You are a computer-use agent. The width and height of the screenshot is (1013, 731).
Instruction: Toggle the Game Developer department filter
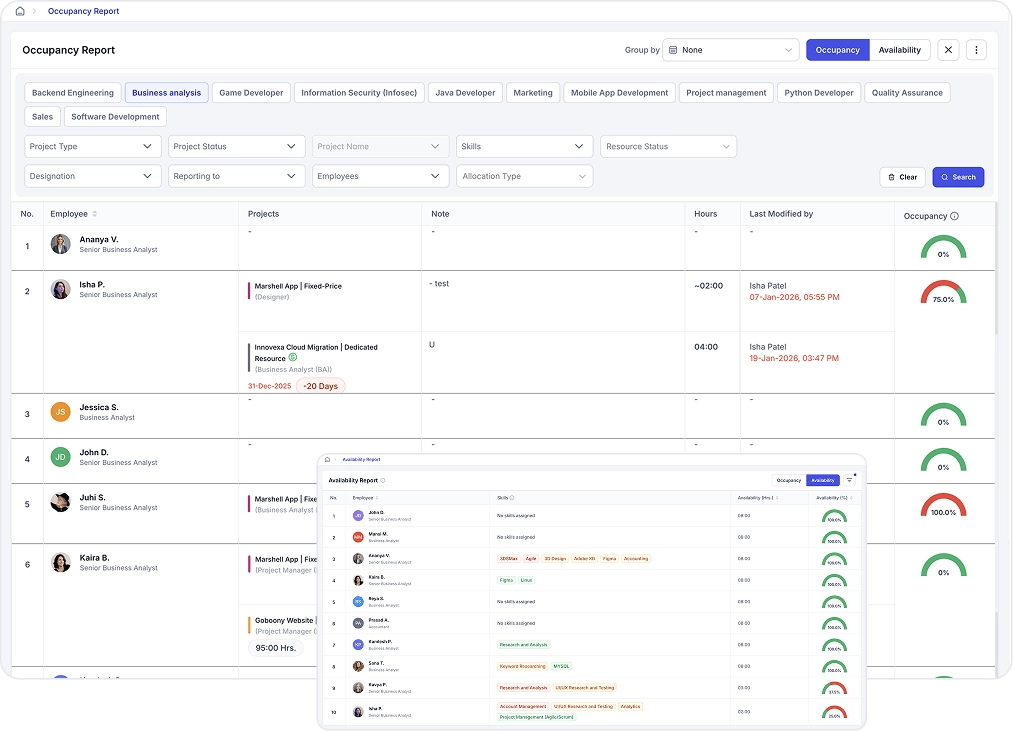click(x=251, y=93)
